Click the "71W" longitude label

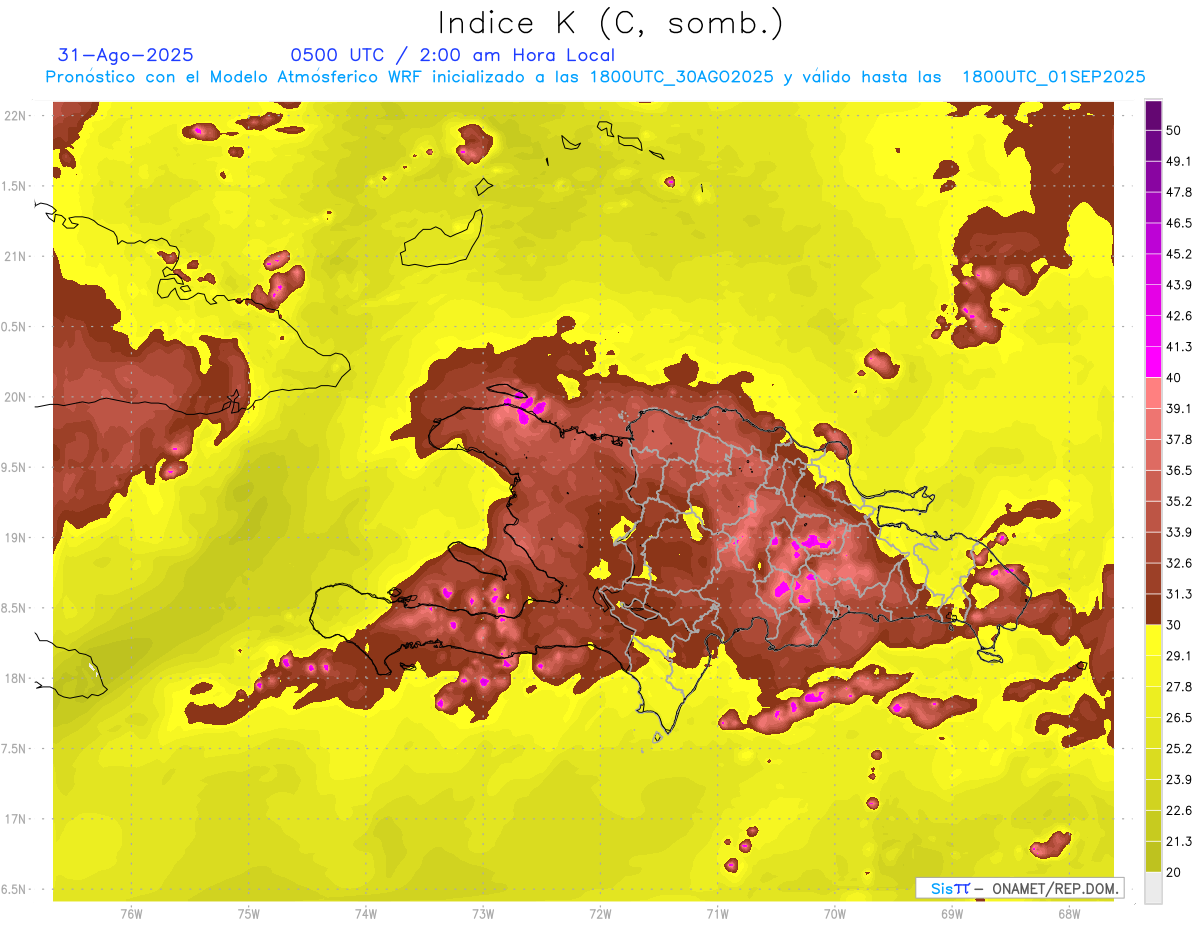(717, 914)
